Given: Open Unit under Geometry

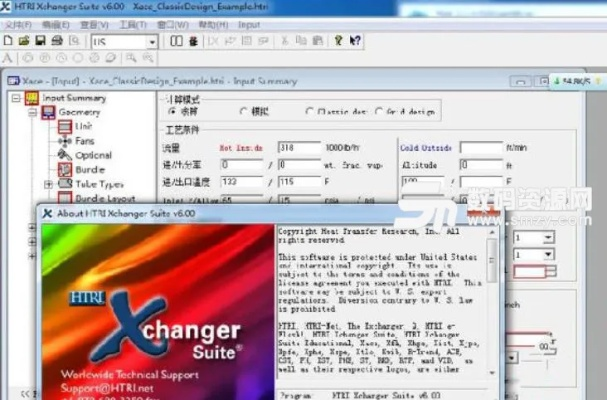Looking at the screenshot, I should 82,127.
